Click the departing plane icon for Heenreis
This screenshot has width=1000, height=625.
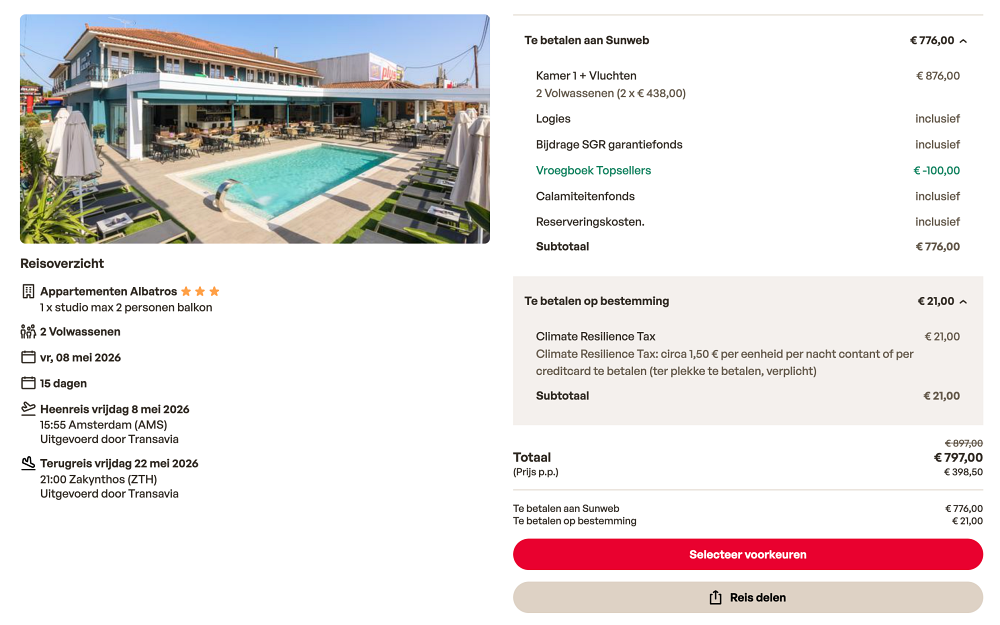28,409
